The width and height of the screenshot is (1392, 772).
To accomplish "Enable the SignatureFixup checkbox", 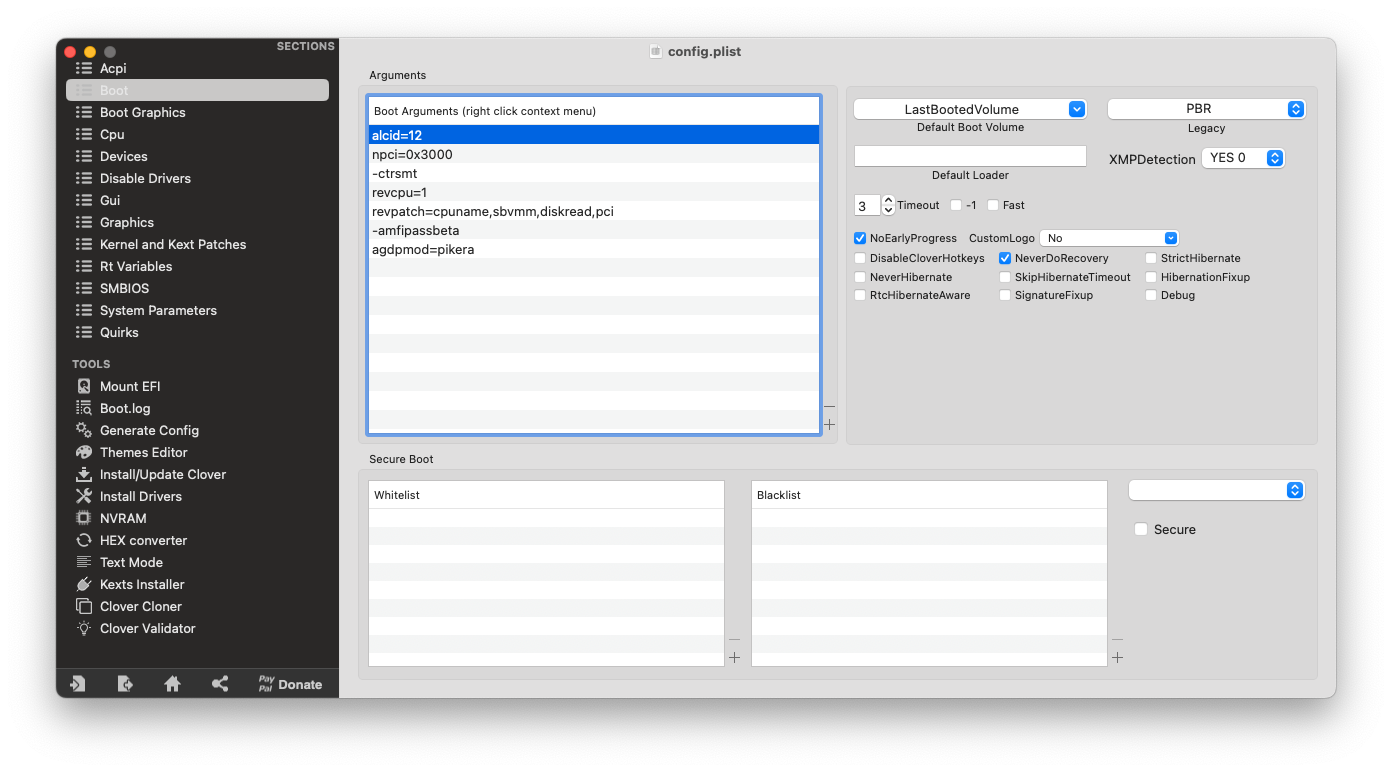I will tap(1005, 295).
